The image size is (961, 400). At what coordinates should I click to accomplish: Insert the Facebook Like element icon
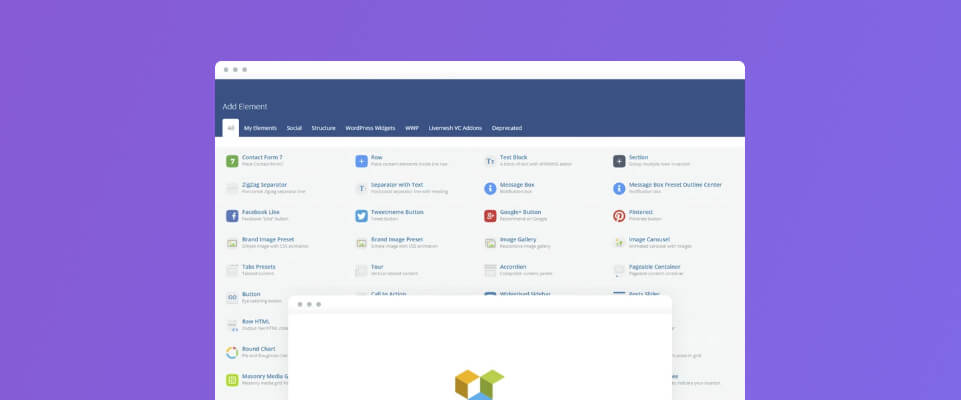click(x=232, y=216)
